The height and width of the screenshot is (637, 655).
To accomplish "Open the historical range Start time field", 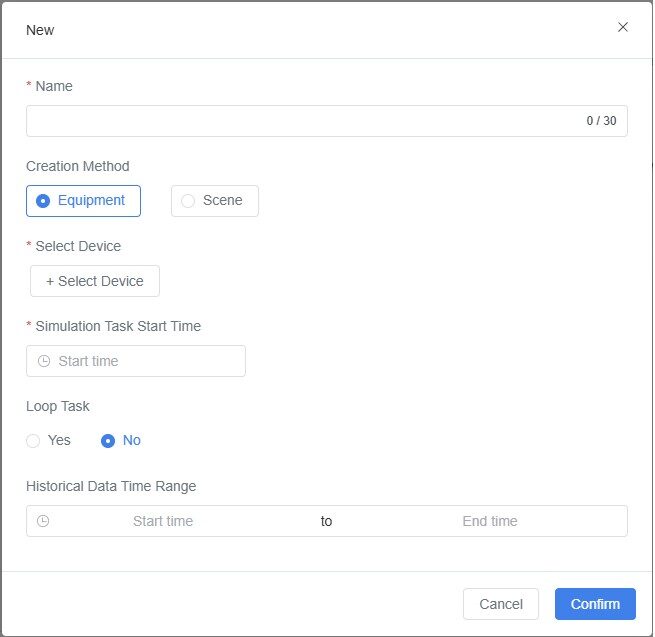I will [x=163, y=521].
